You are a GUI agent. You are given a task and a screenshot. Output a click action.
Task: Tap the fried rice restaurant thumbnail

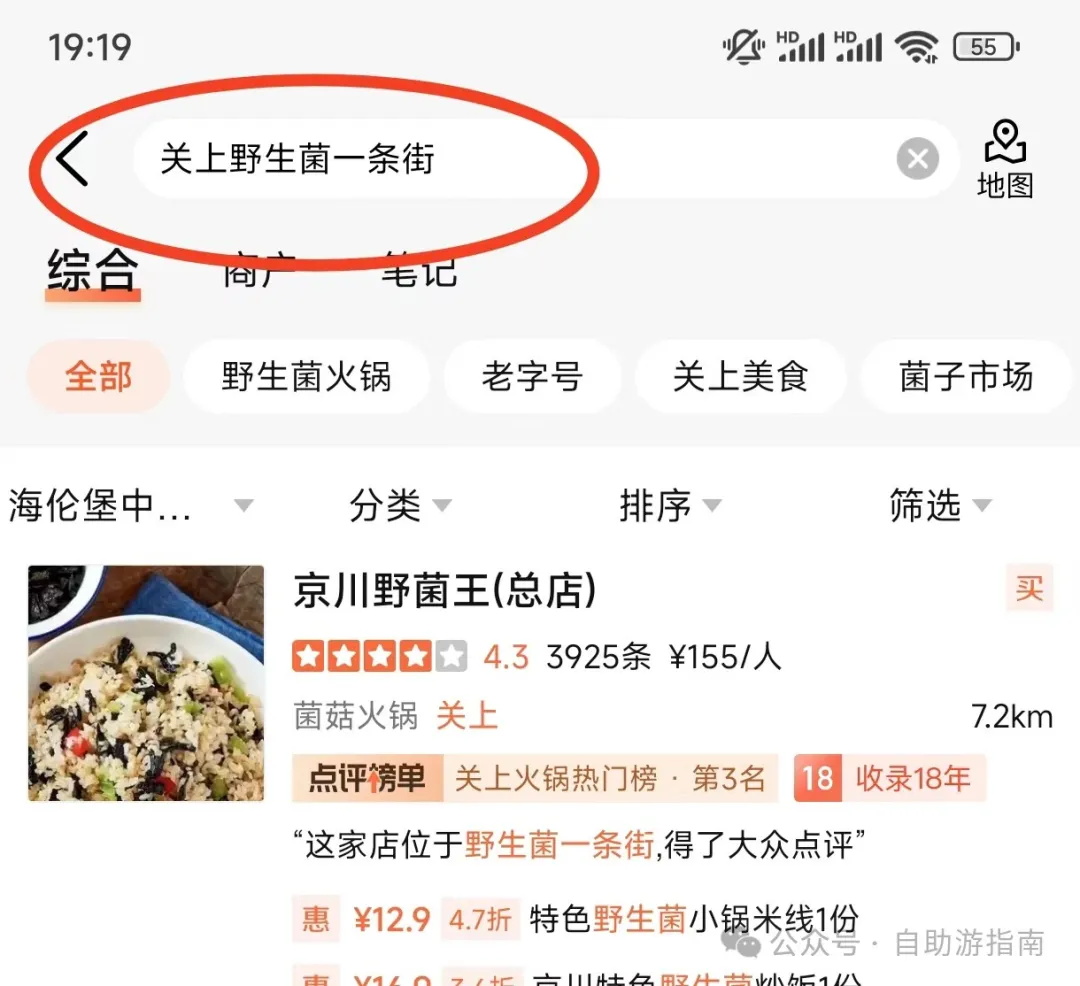(146, 683)
